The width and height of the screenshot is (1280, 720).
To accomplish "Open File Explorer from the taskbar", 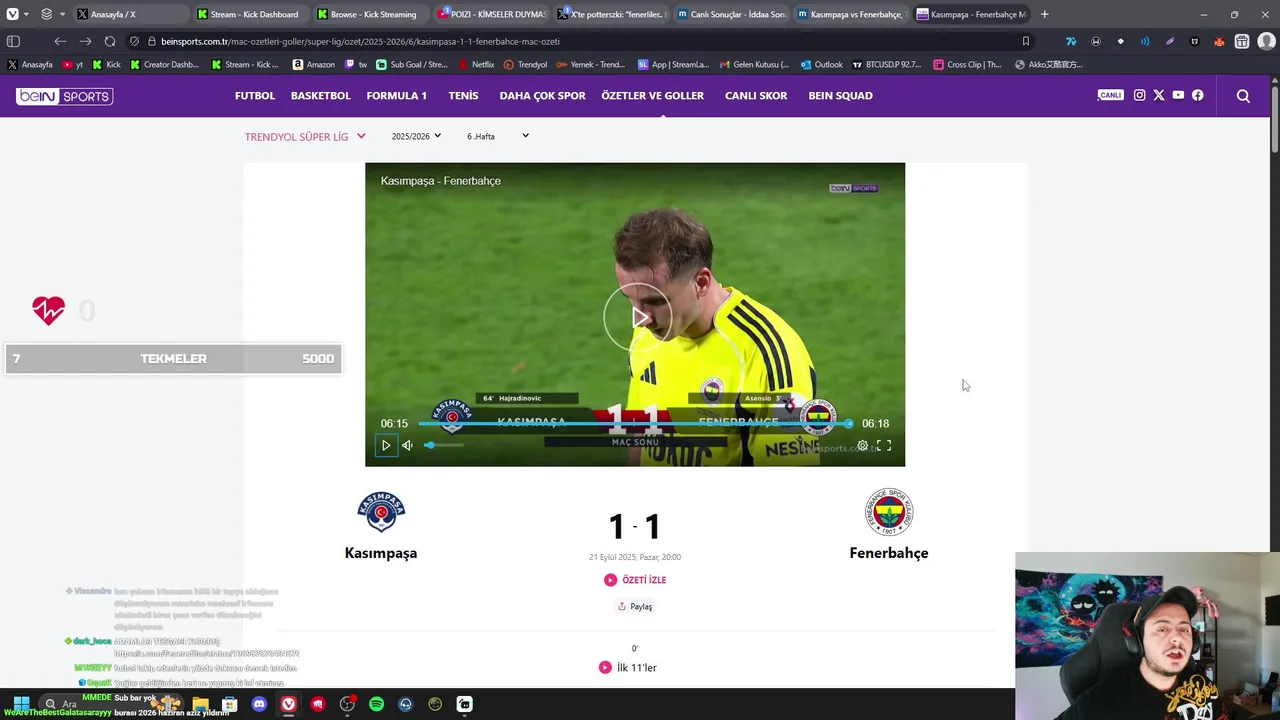I will tap(200, 704).
